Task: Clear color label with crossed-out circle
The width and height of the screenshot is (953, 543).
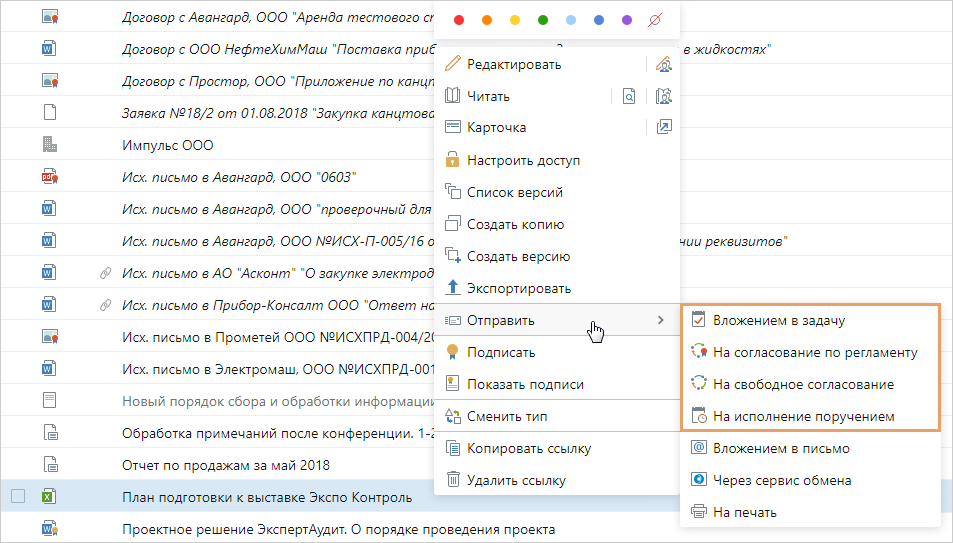Action: tap(655, 20)
